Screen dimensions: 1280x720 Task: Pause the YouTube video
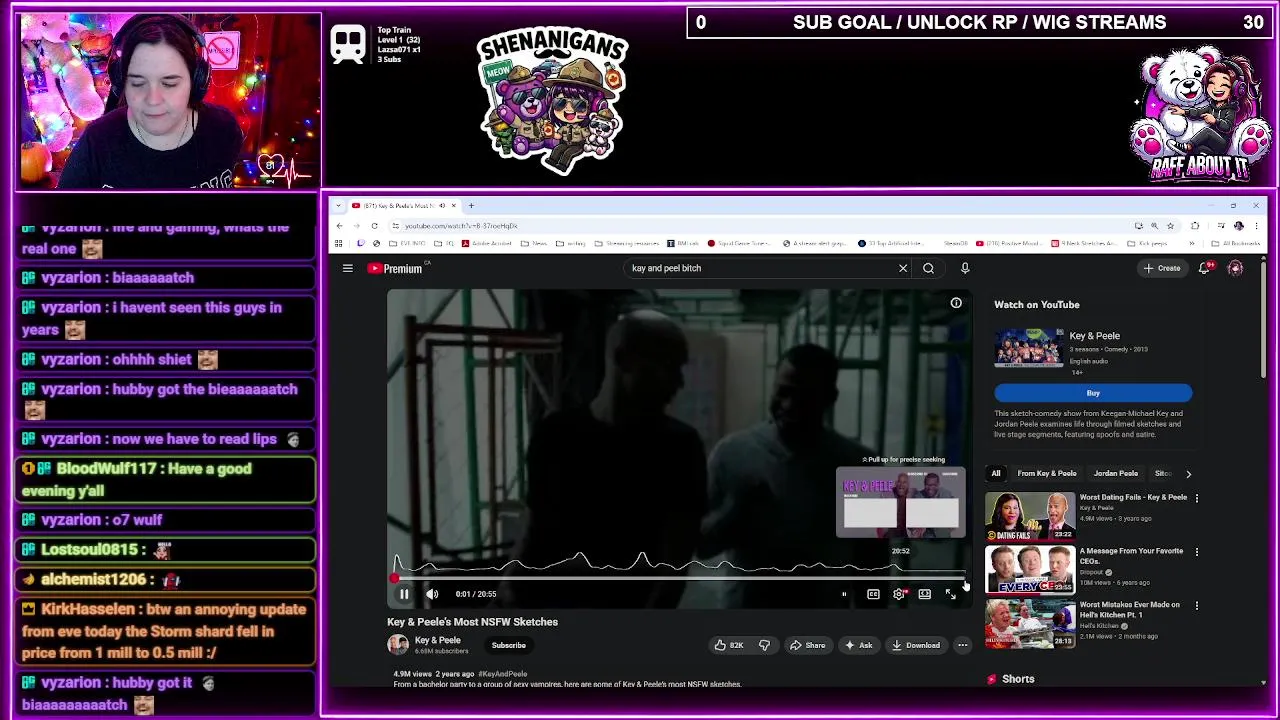(404, 594)
